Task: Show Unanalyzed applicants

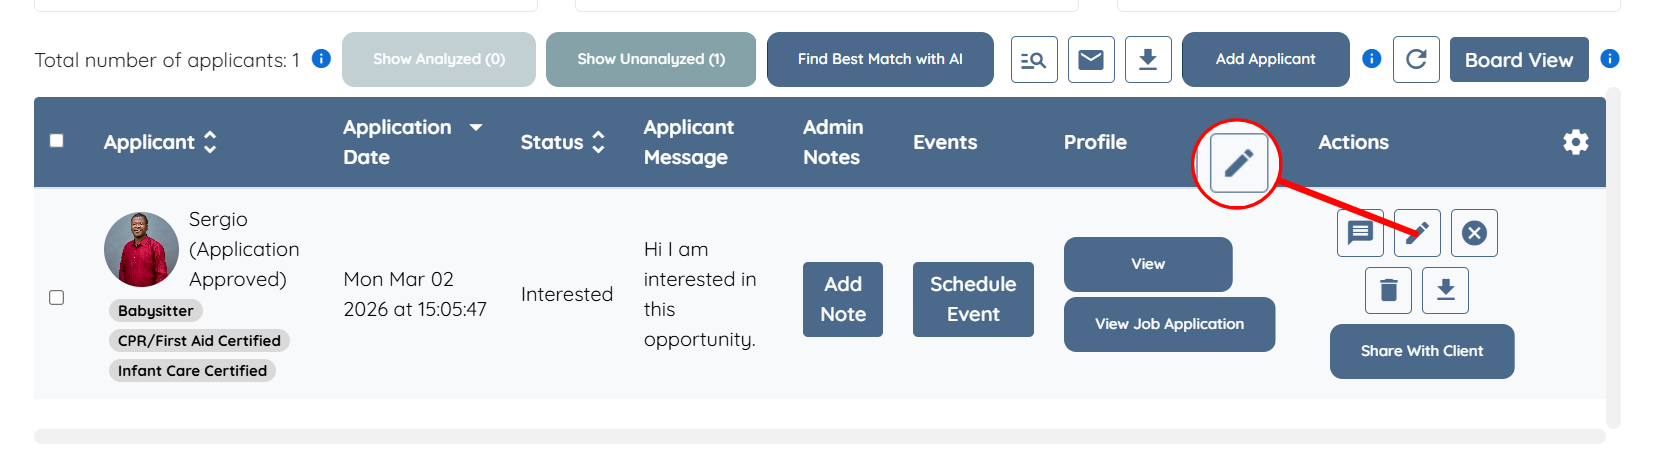Action: point(651,60)
